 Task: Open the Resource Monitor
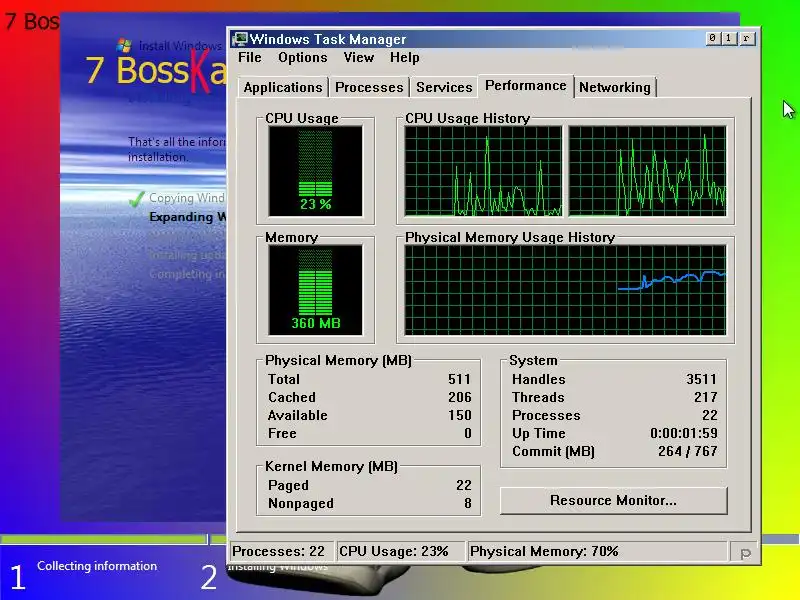613,501
